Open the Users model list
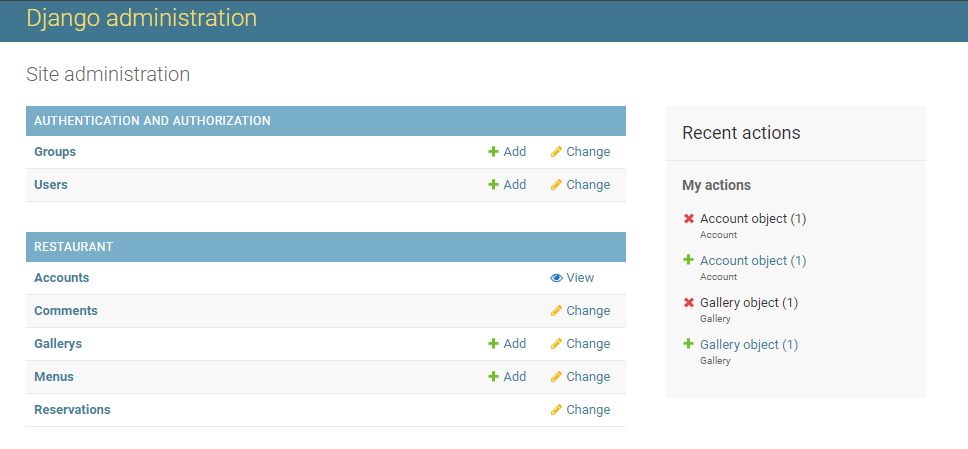Viewport: 968px width, 449px height. pyautogui.click(x=51, y=185)
